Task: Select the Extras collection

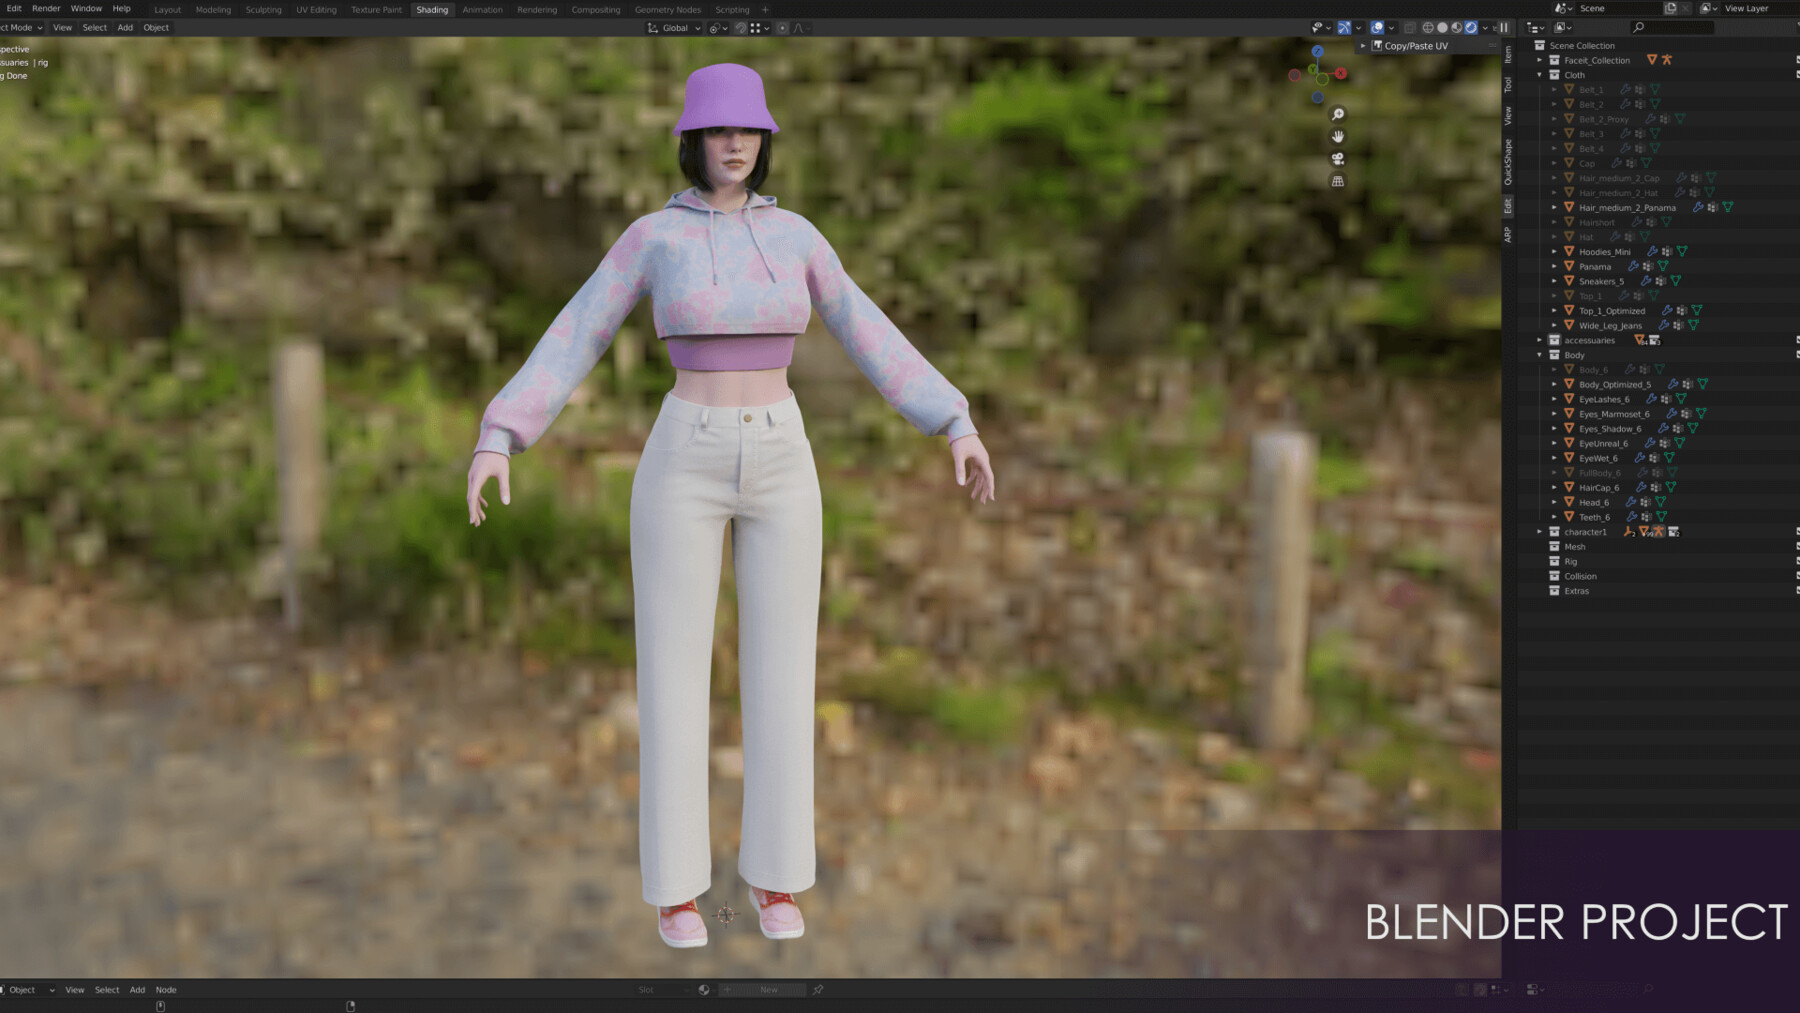Action: [1576, 591]
